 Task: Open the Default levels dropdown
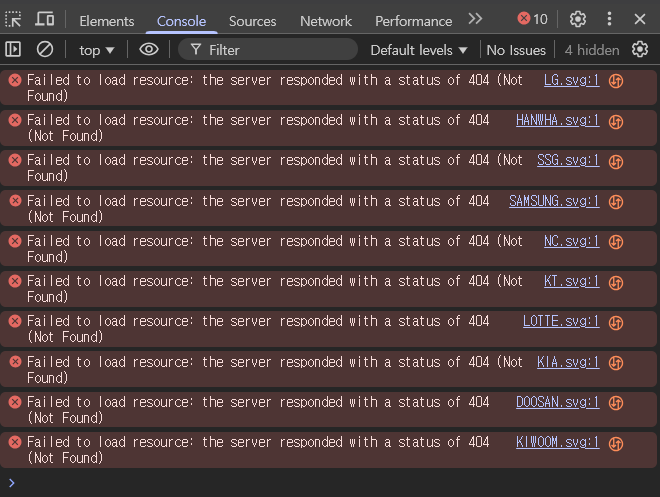tap(419, 50)
